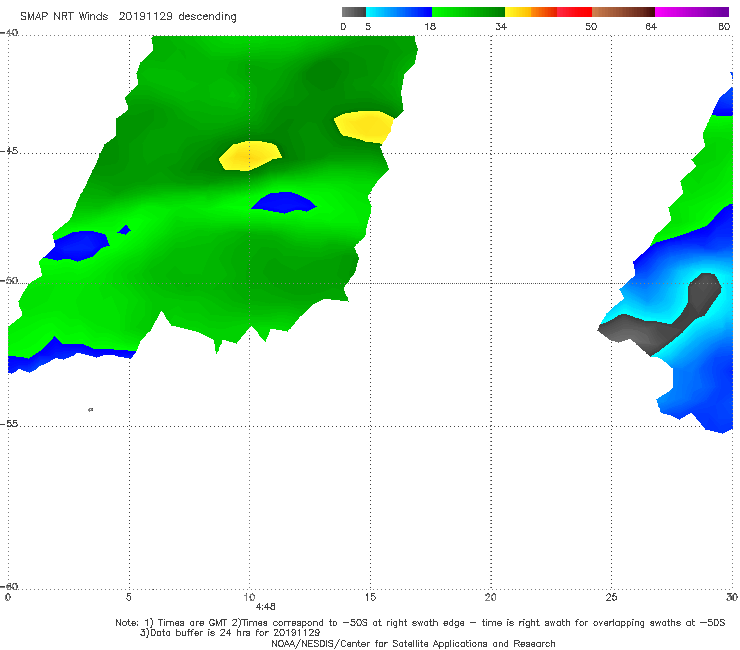The height and width of the screenshot is (650, 740).
Task: Click the yellow wind patch near longitude 10
Action: [250, 155]
